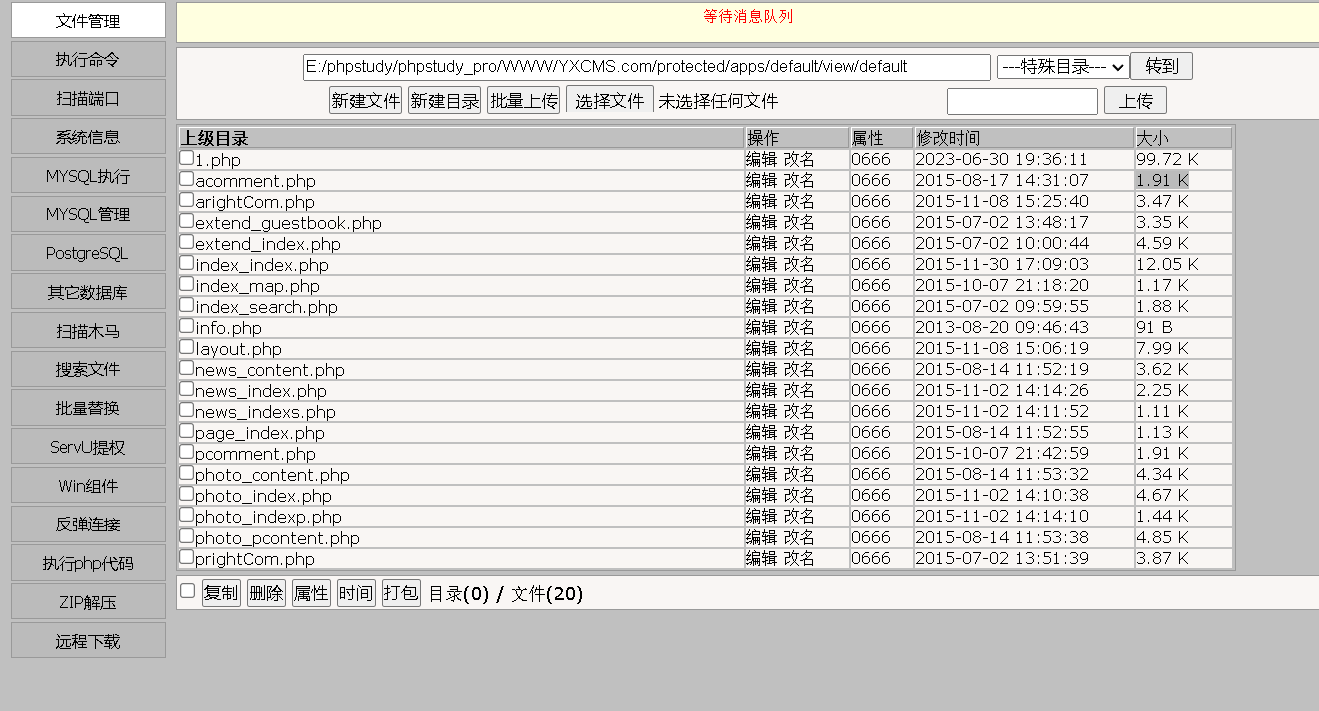
Task: Select 搜索文件 from the left sidebar
Action: click(x=87, y=369)
